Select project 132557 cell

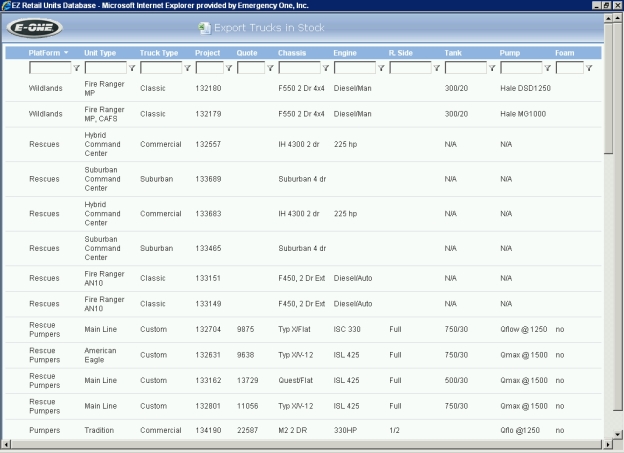pos(208,144)
